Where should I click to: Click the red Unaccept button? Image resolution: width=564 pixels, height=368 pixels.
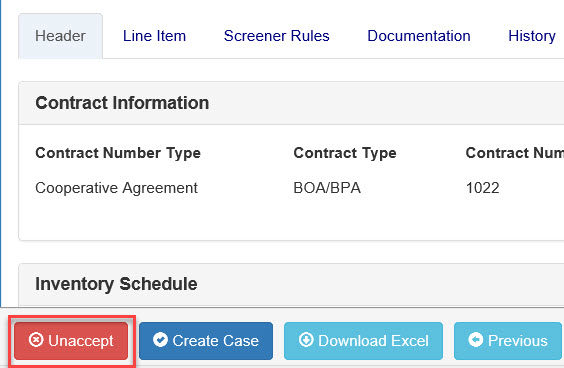(71, 341)
